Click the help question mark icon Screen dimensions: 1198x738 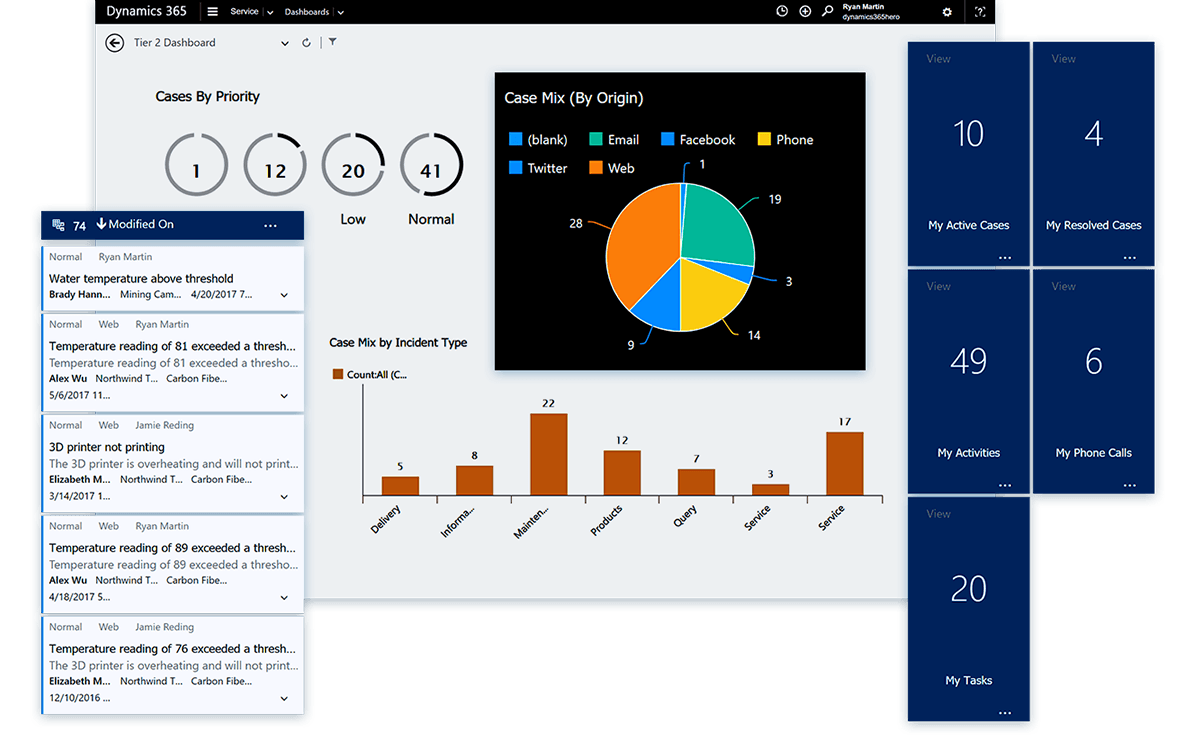click(980, 11)
